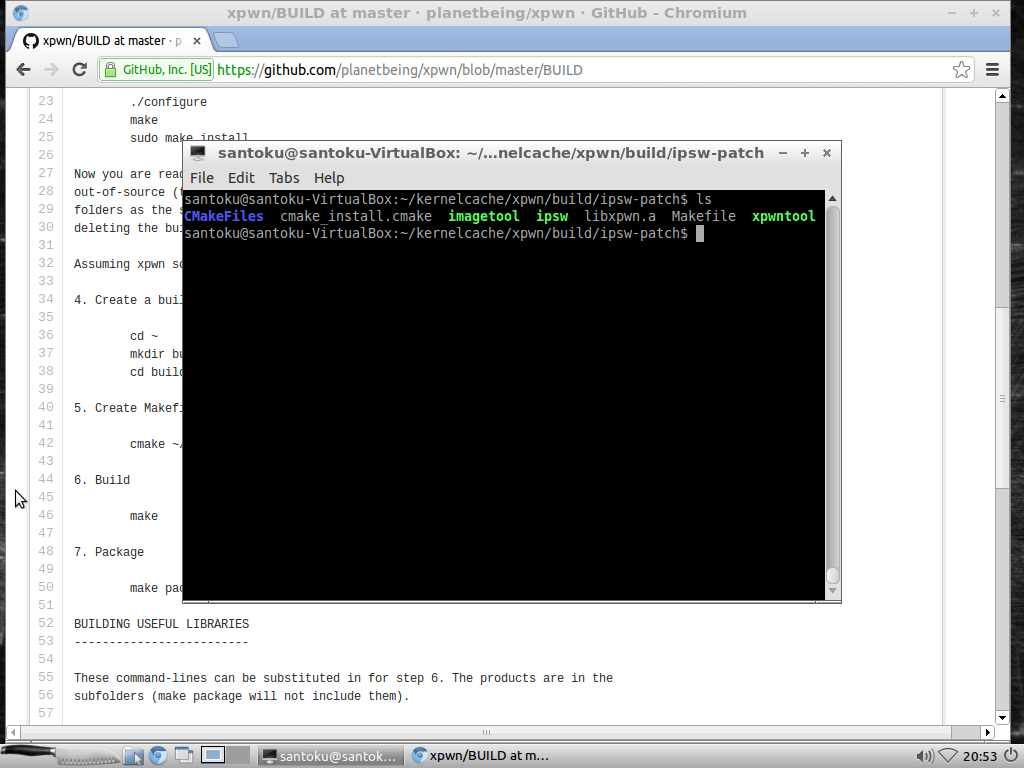Open the Chromium hamburger menu
This screenshot has width=1024, height=768.
[992, 70]
